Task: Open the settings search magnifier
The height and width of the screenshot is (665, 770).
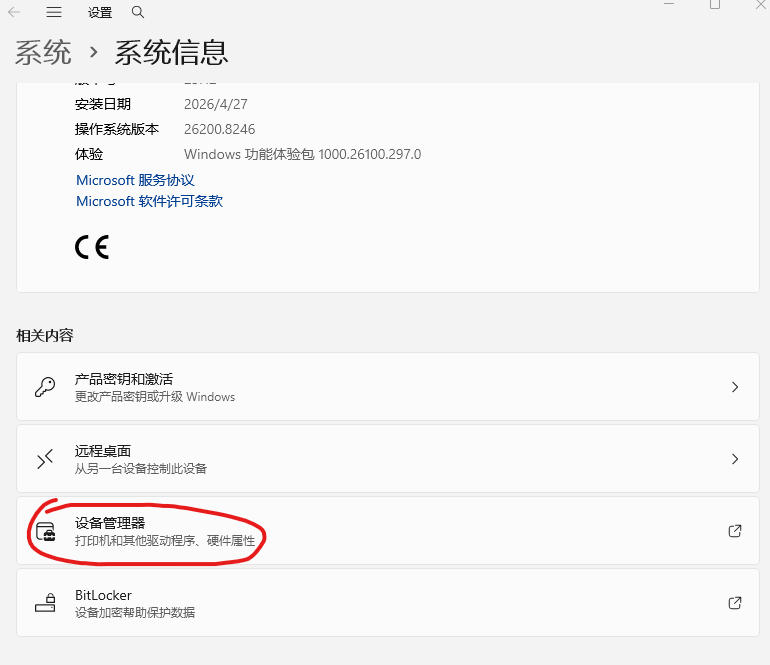Action: [138, 12]
